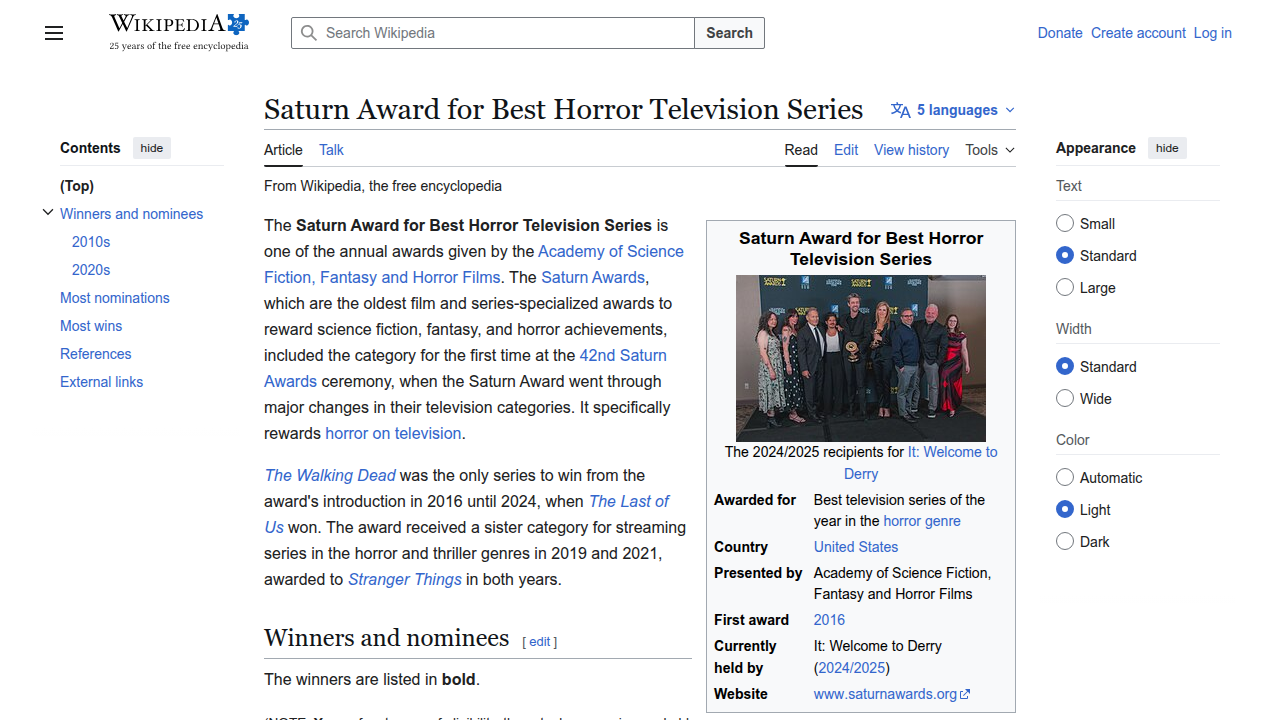Switch to the Talk tab
The image size is (1280, 720).
(x=331, y=150)
